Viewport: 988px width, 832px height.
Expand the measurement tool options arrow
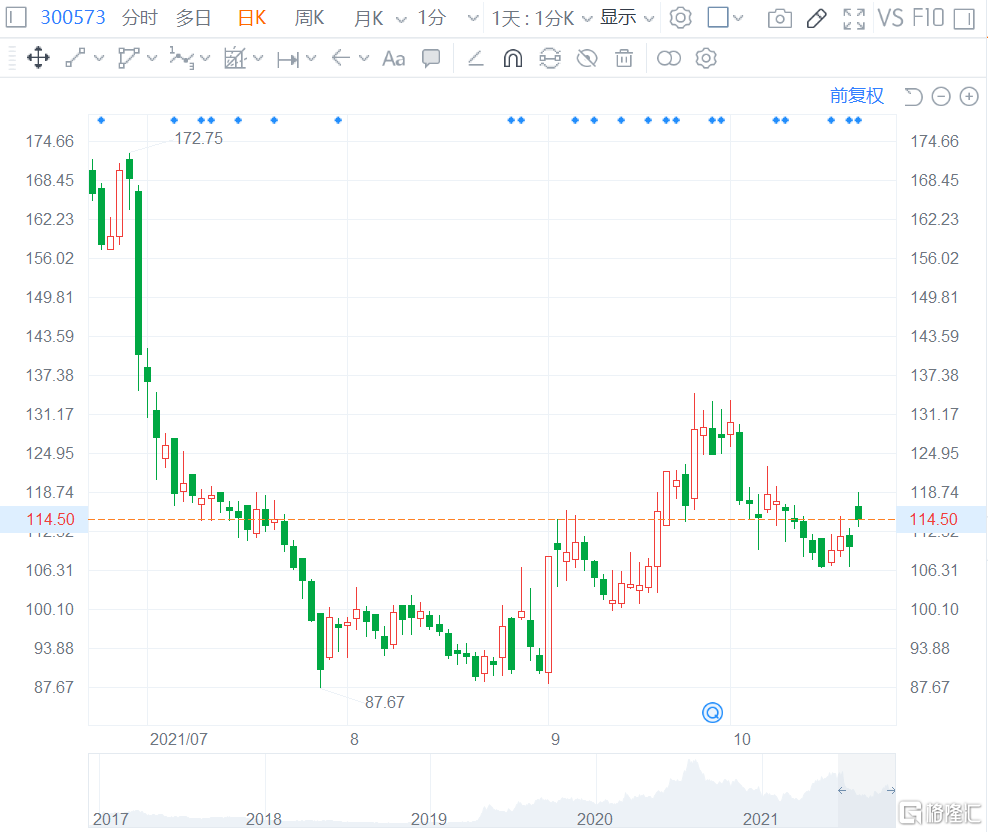[258, 59]
